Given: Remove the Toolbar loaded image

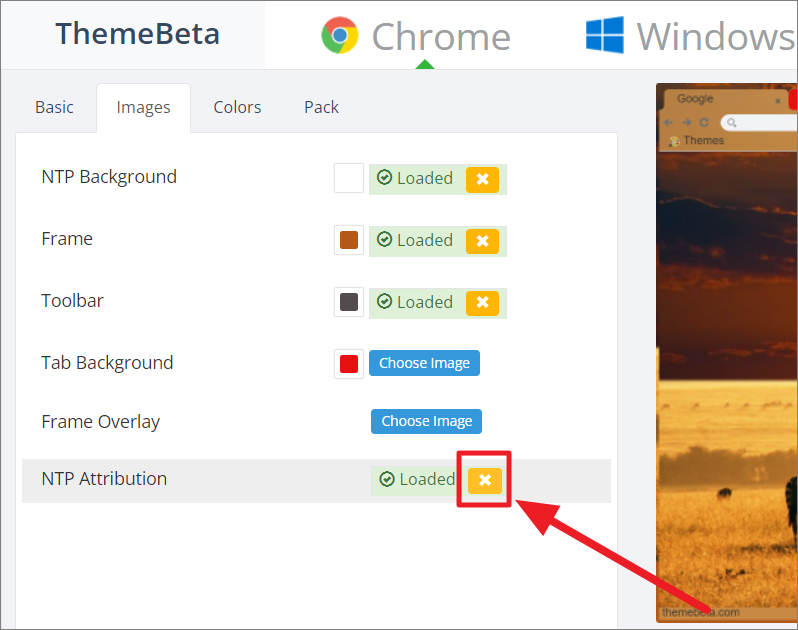Looking at the screenshot, I should [x=482, y=303].
